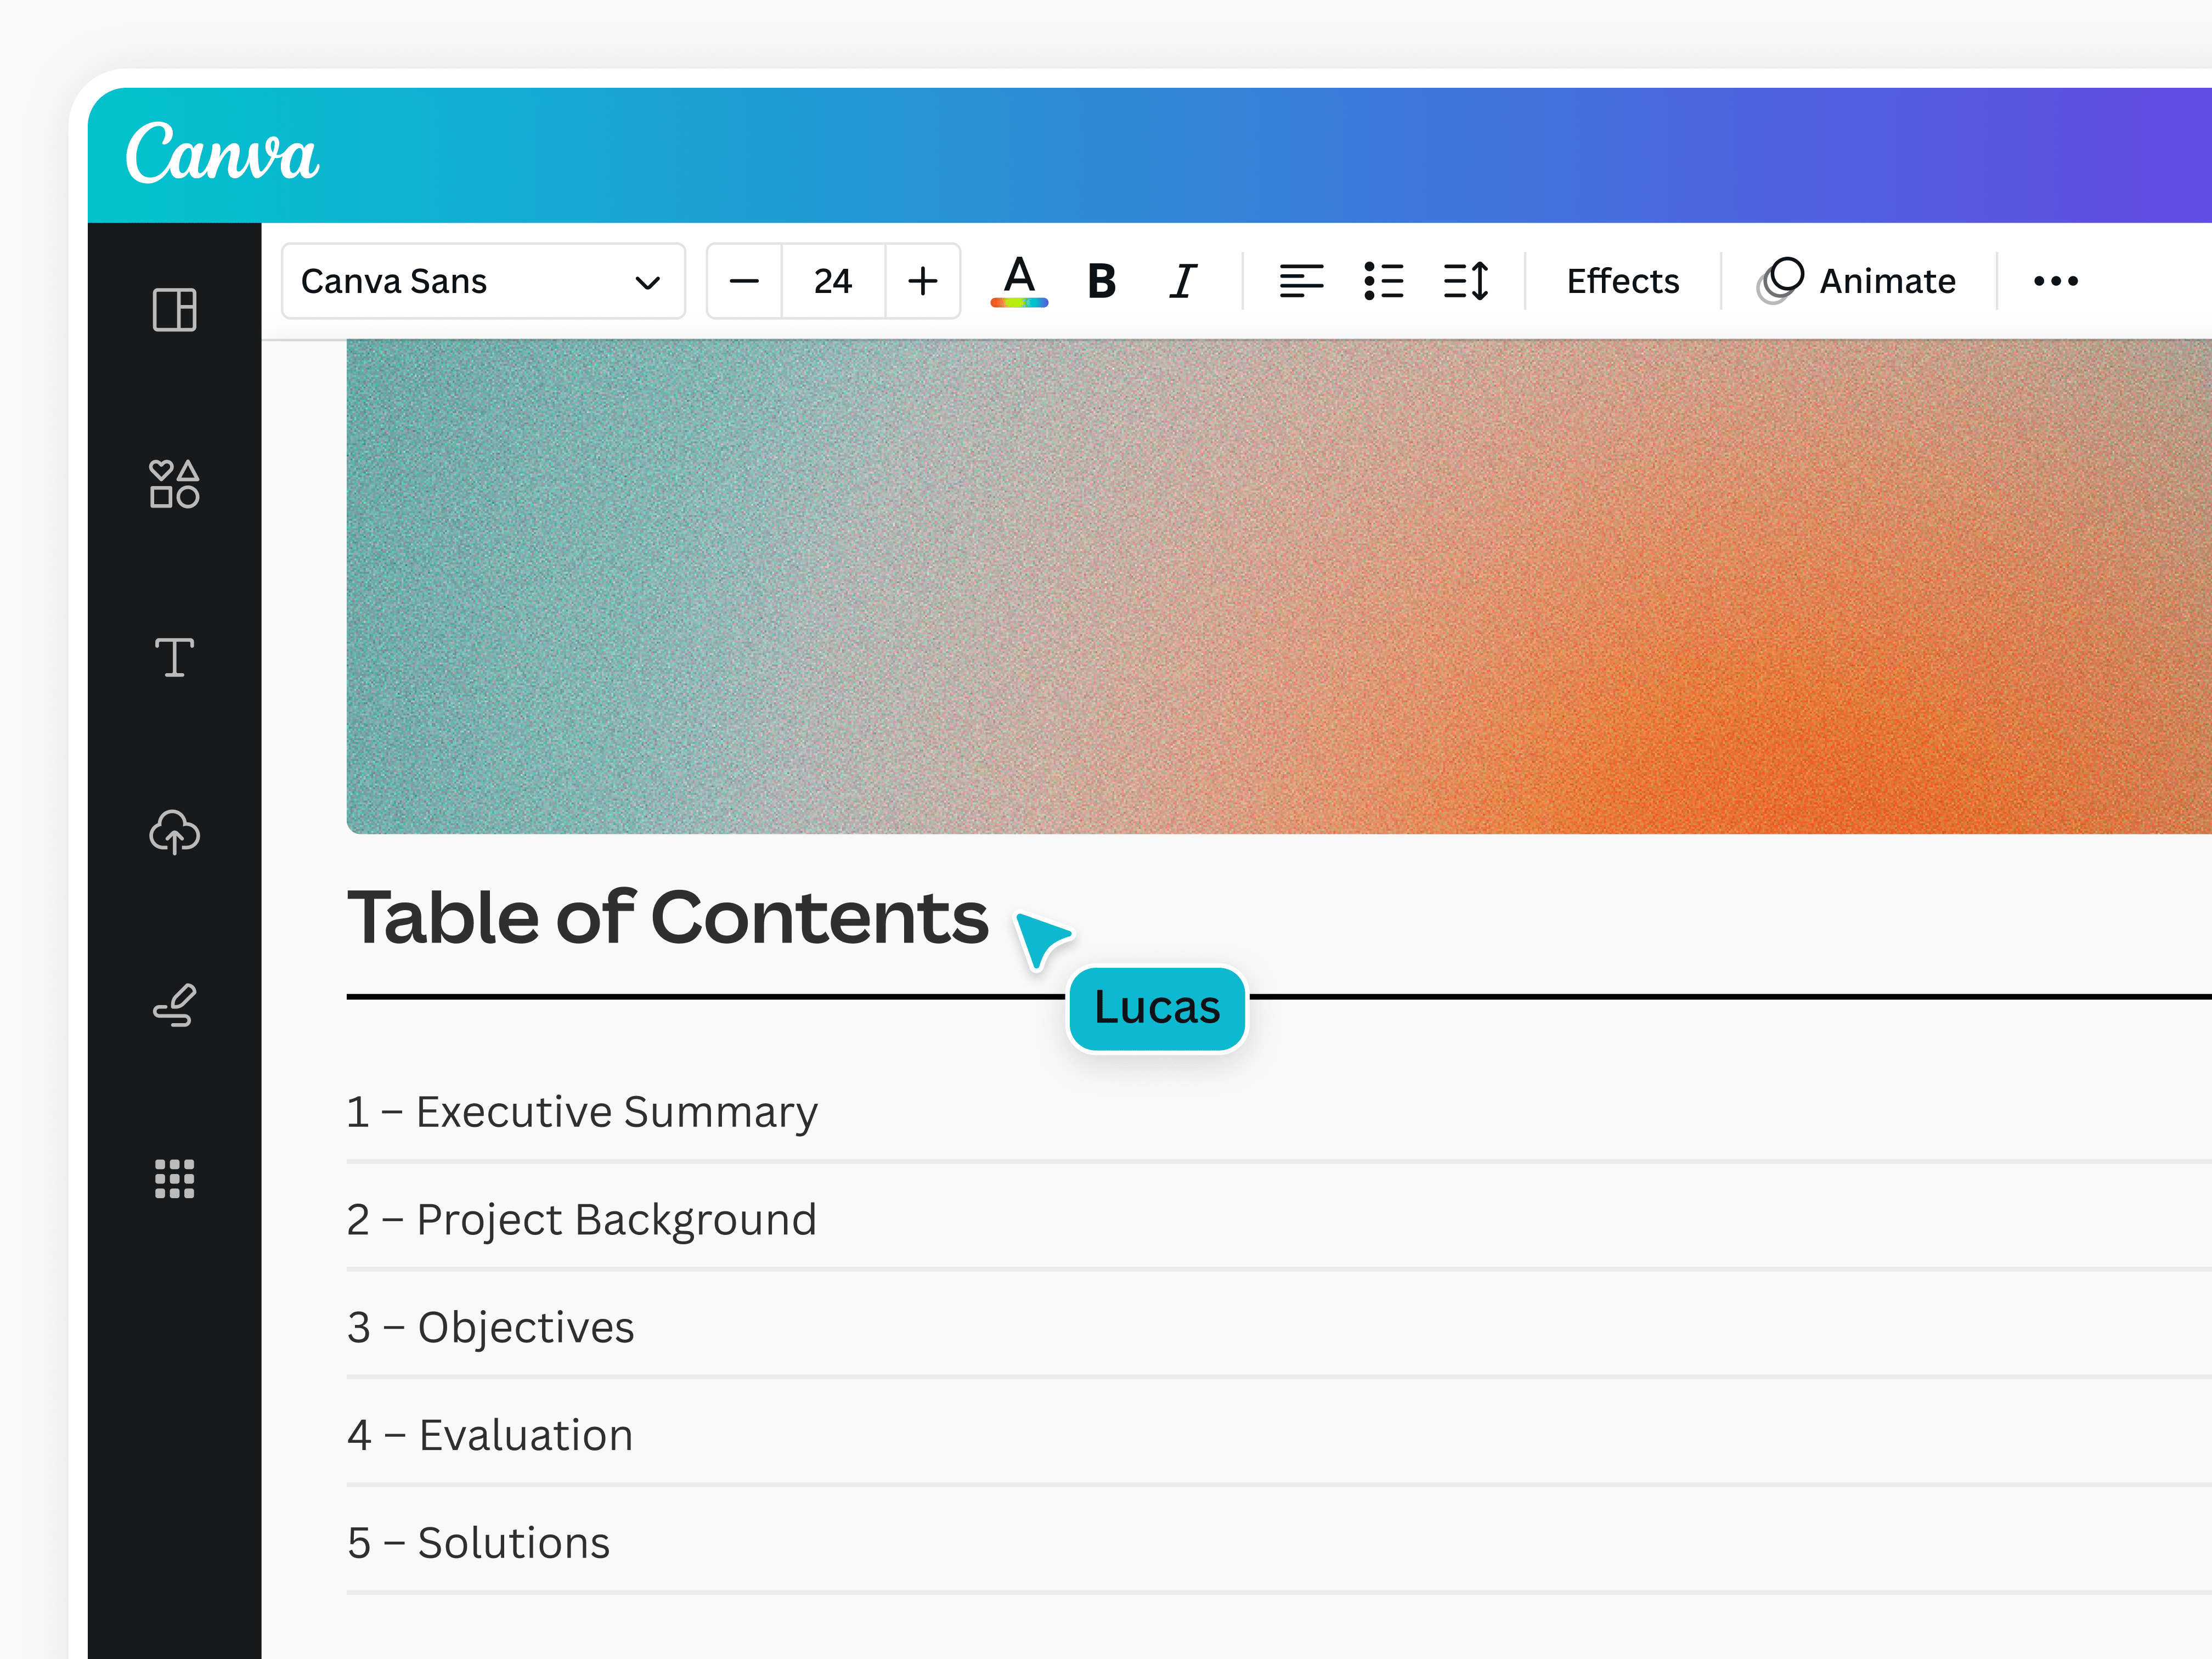The image size is (2212, 1659).
Task: Click the Canva logo
Action: click(222, 154)
